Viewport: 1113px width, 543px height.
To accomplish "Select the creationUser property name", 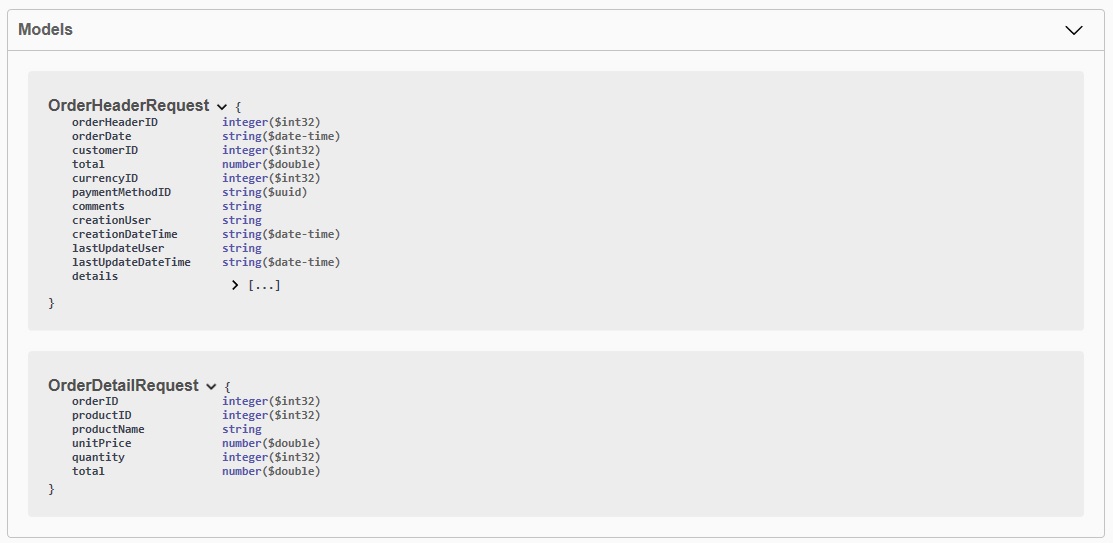I will (x=111, y=220).
